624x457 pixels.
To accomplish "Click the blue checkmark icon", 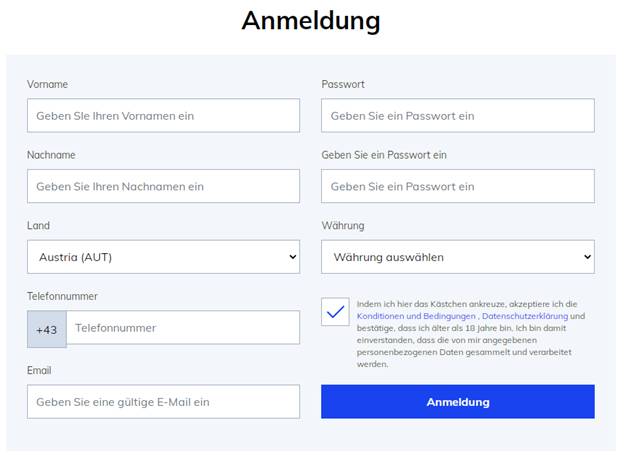I will tap(335, 312).
